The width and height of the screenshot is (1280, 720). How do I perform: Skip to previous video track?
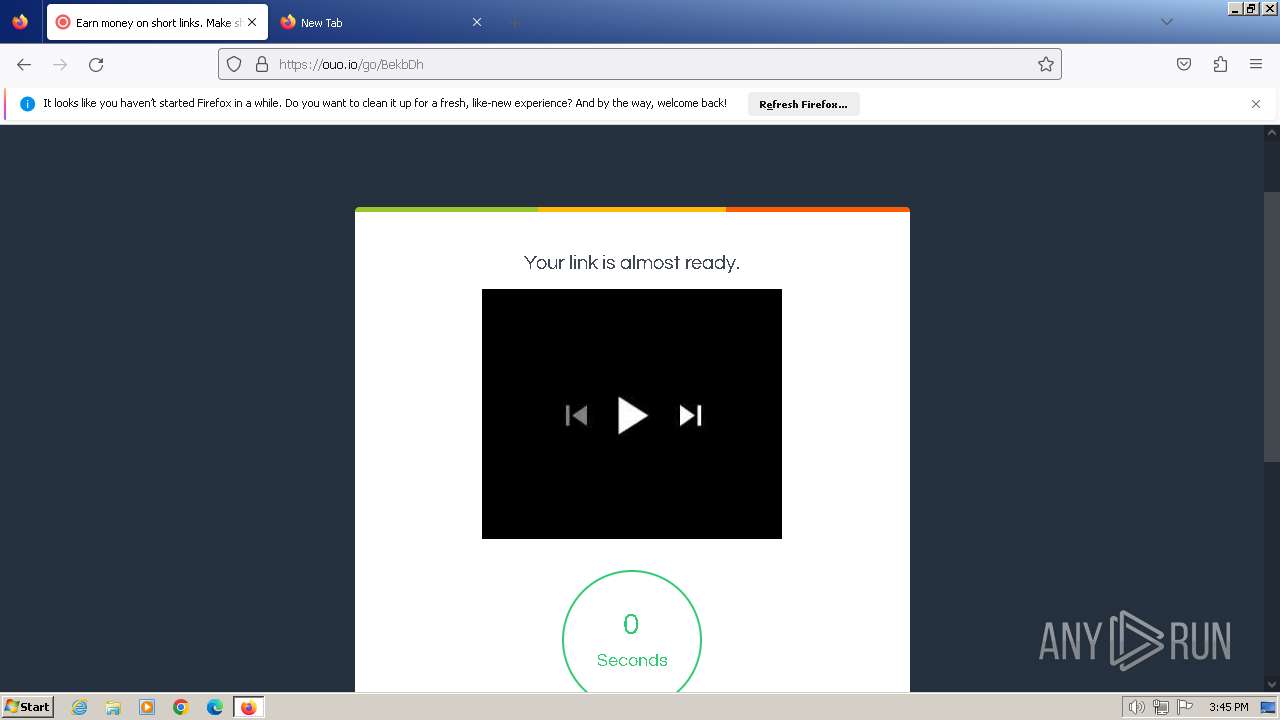click(577, 415)
